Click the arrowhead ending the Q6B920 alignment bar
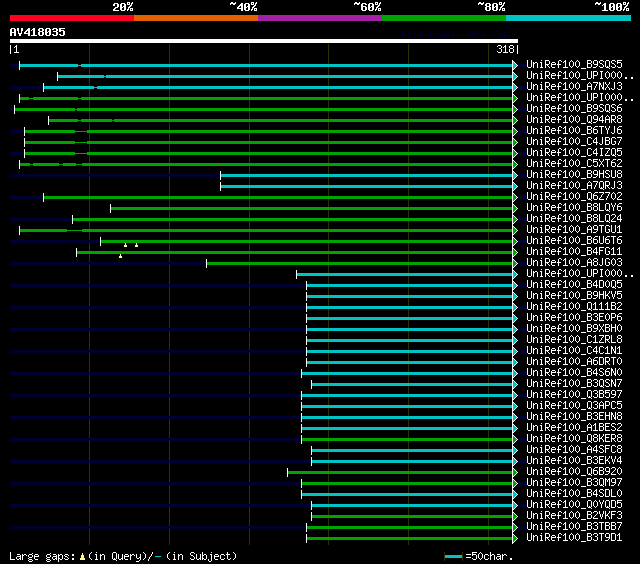 click(x=515, y=472)
